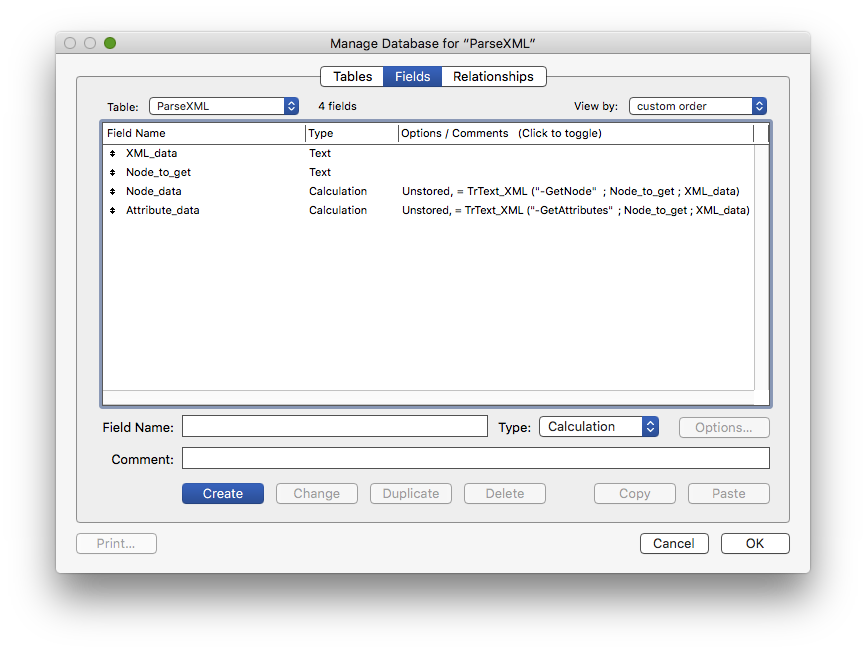Click the Comment input box
Screen dimensions: 866x653
tap(476, 458)
